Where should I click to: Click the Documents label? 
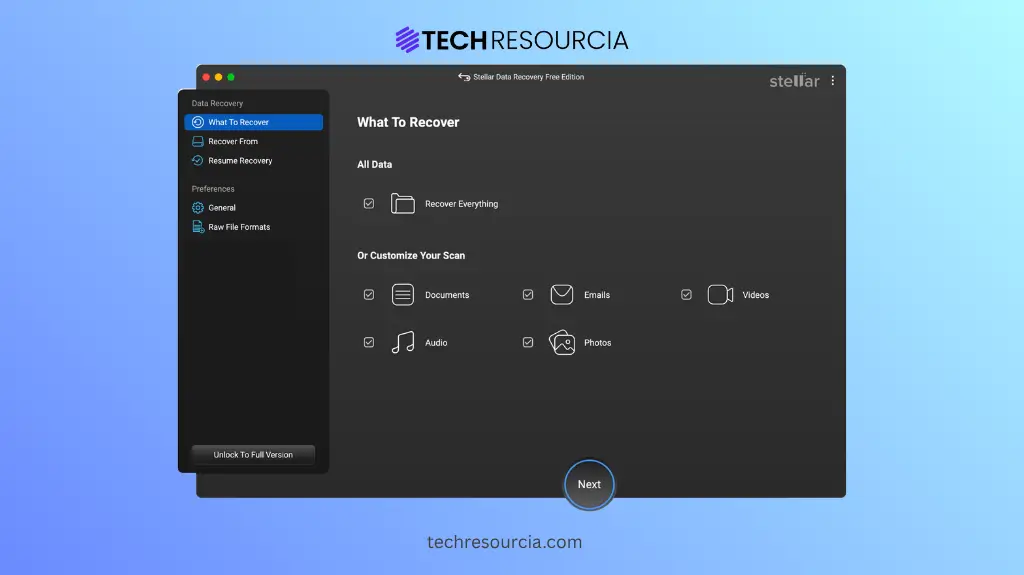coord(447,295)
